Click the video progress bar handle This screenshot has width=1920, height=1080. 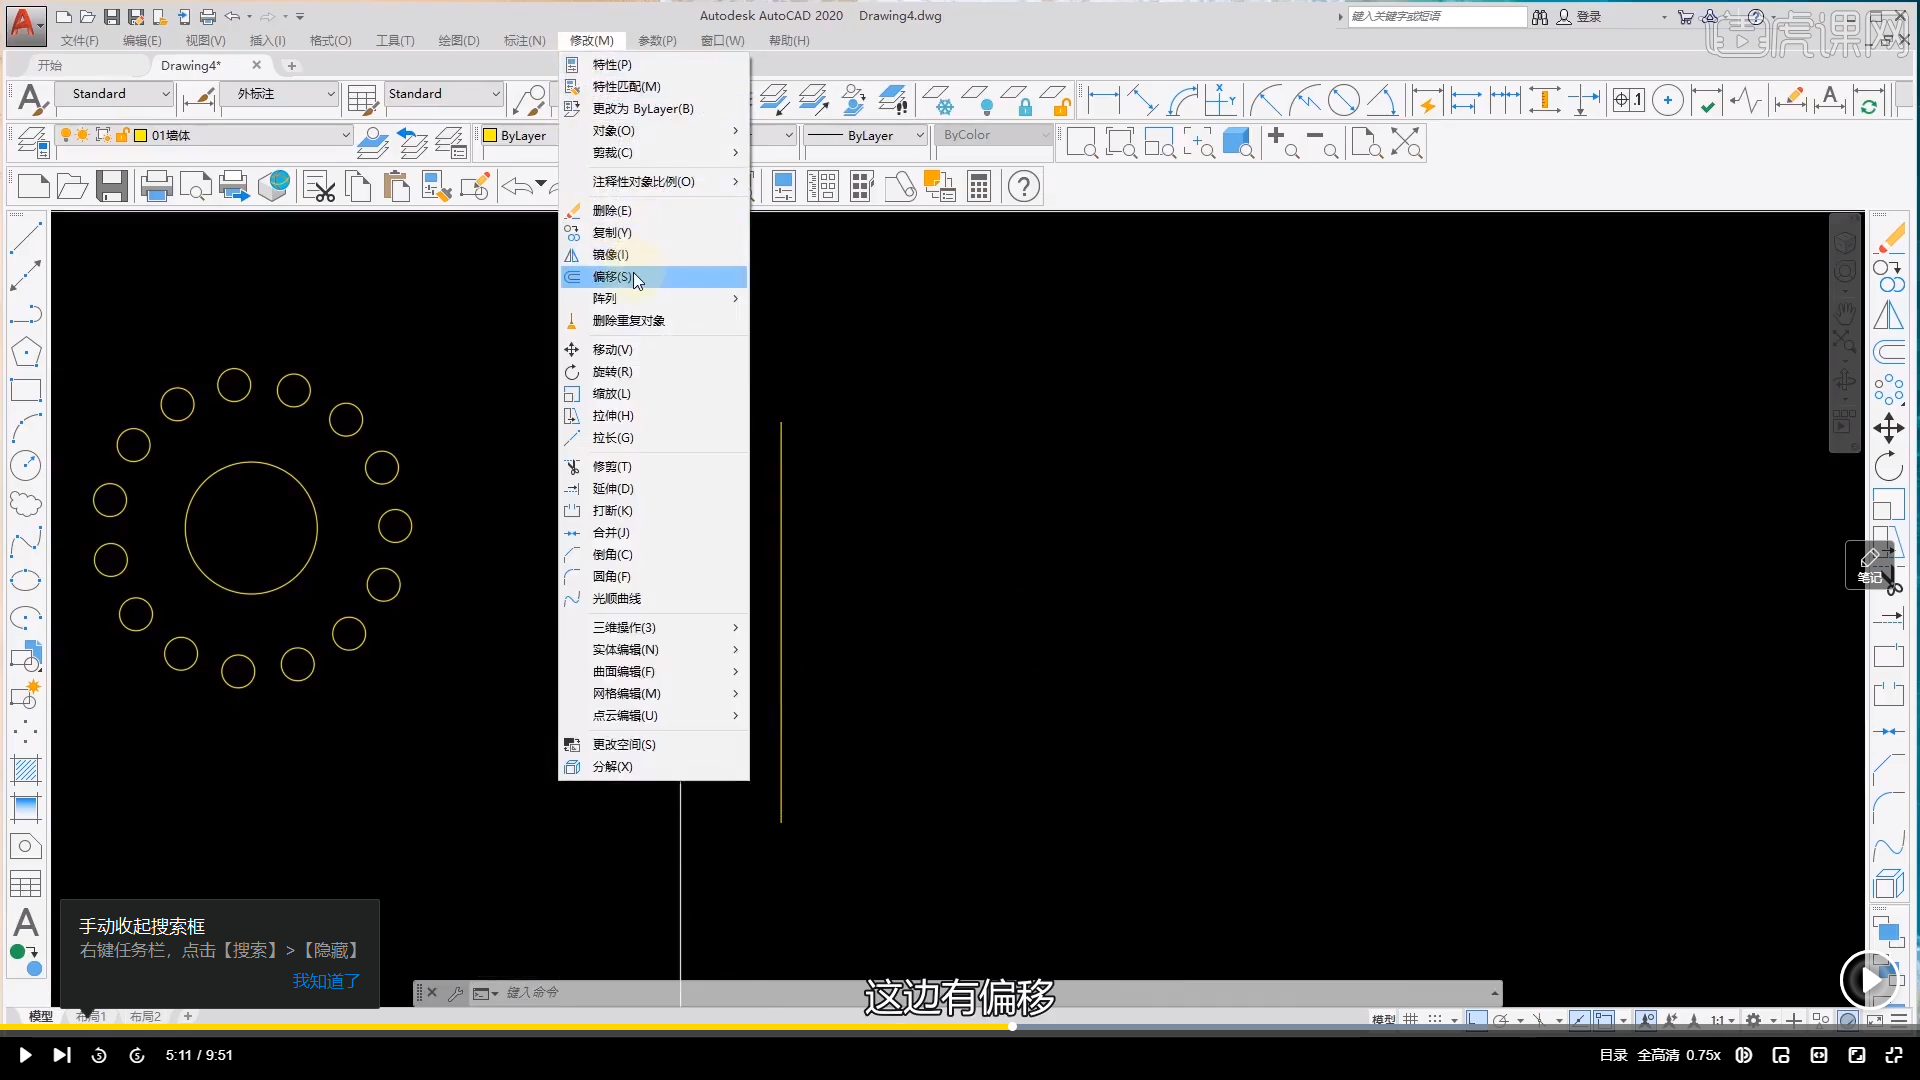tap(1012, 1026)
